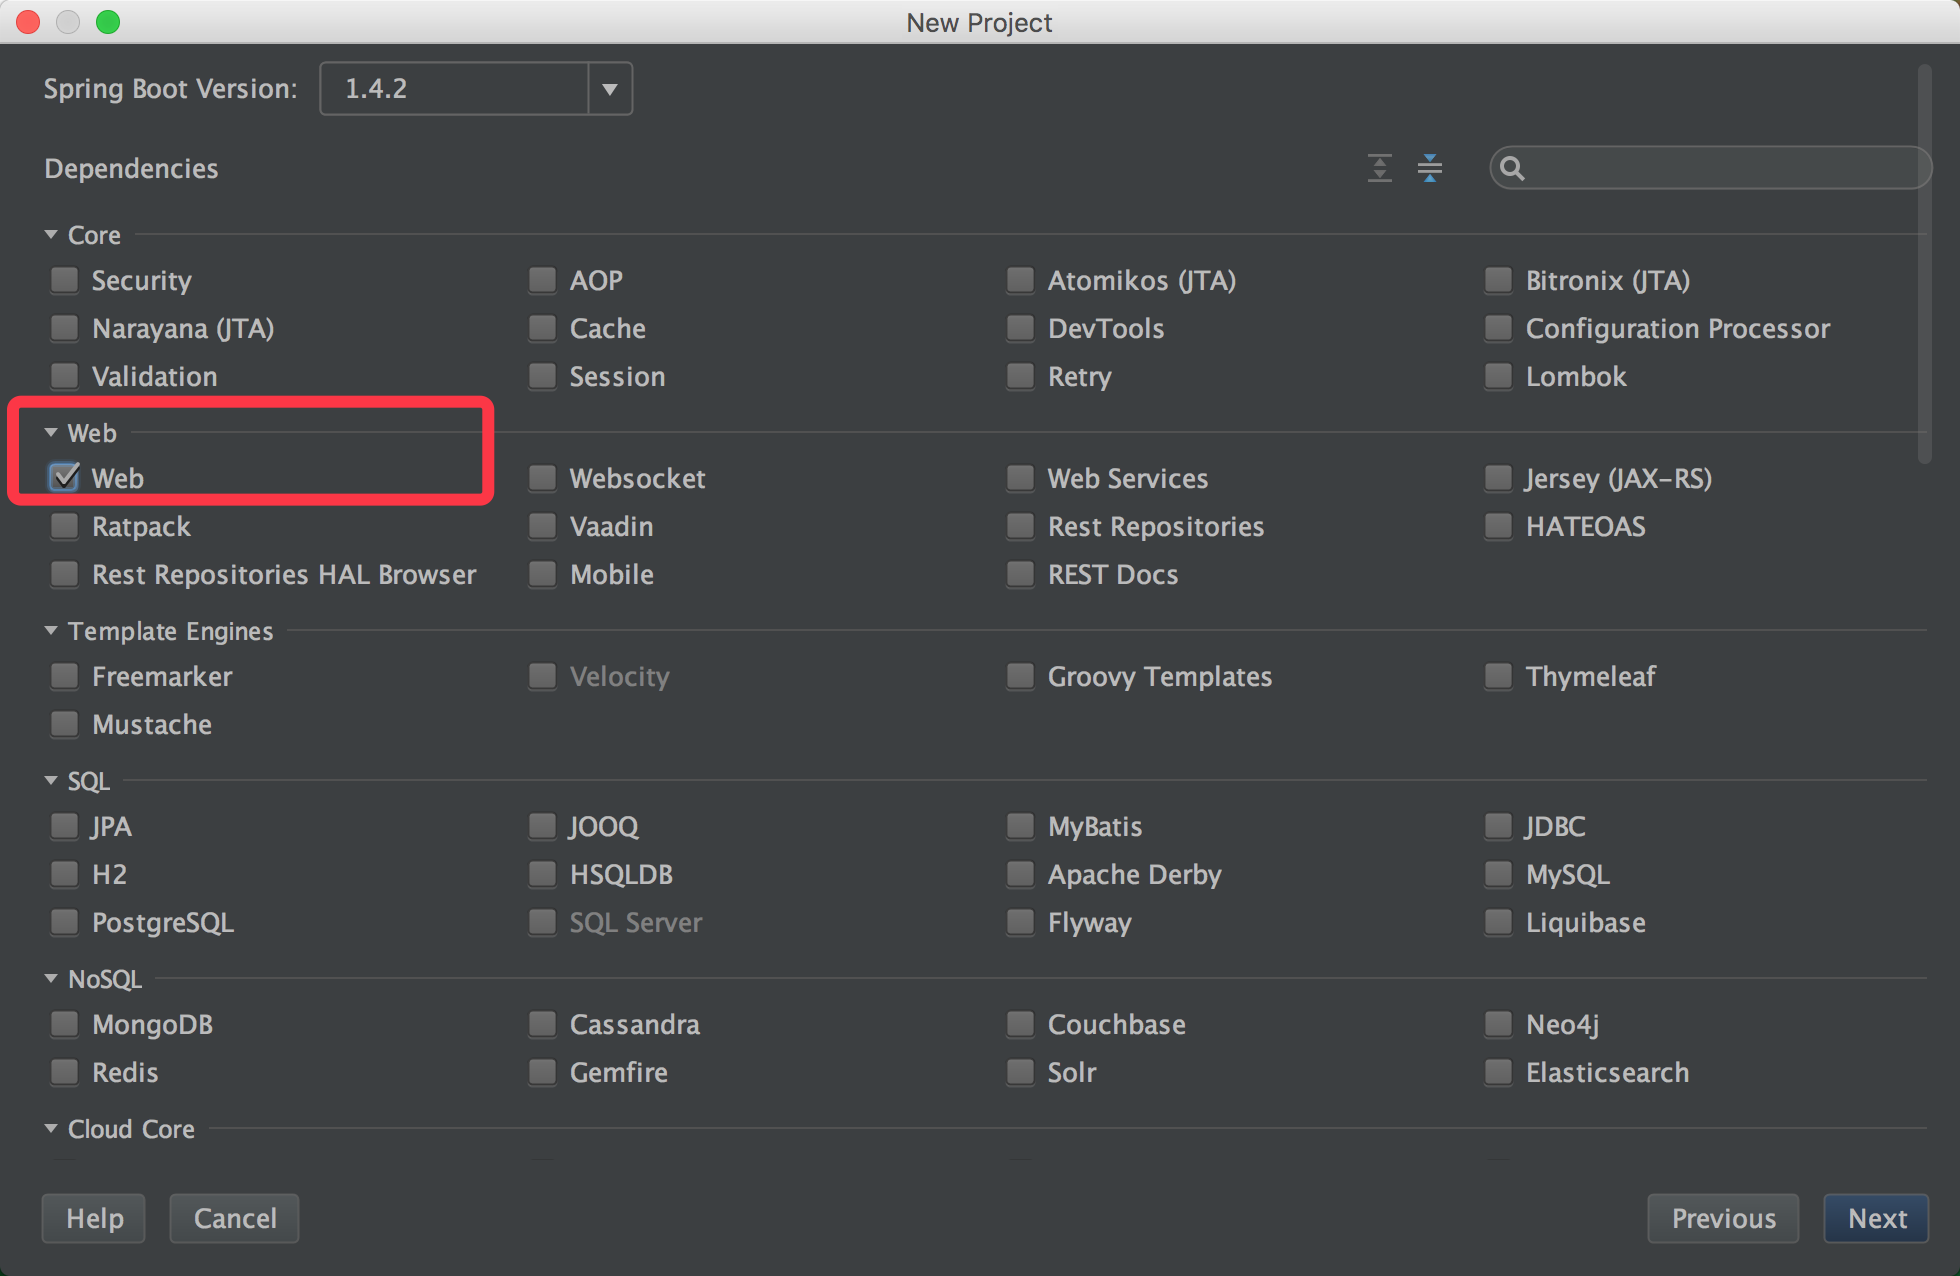Check the JOOQ checkbox
The height and width of the screenshot is (1276, 1960).
543,826
